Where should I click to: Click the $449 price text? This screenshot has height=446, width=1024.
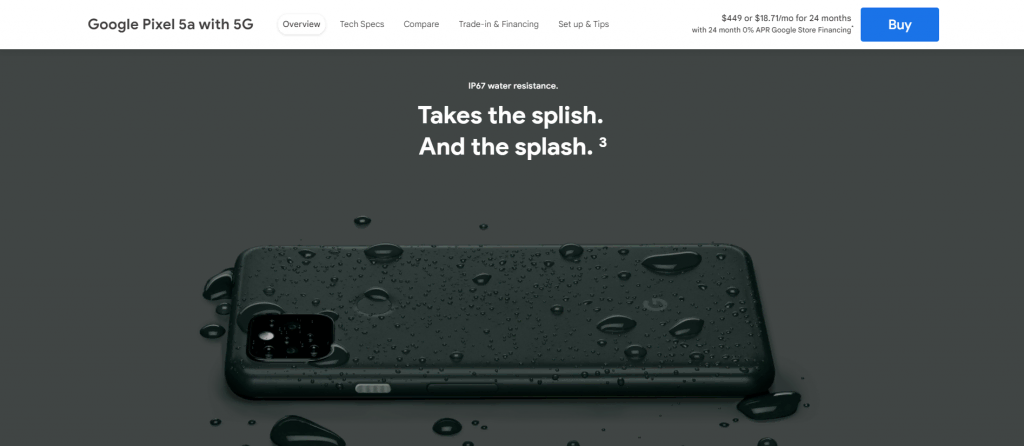coord(733,18)
